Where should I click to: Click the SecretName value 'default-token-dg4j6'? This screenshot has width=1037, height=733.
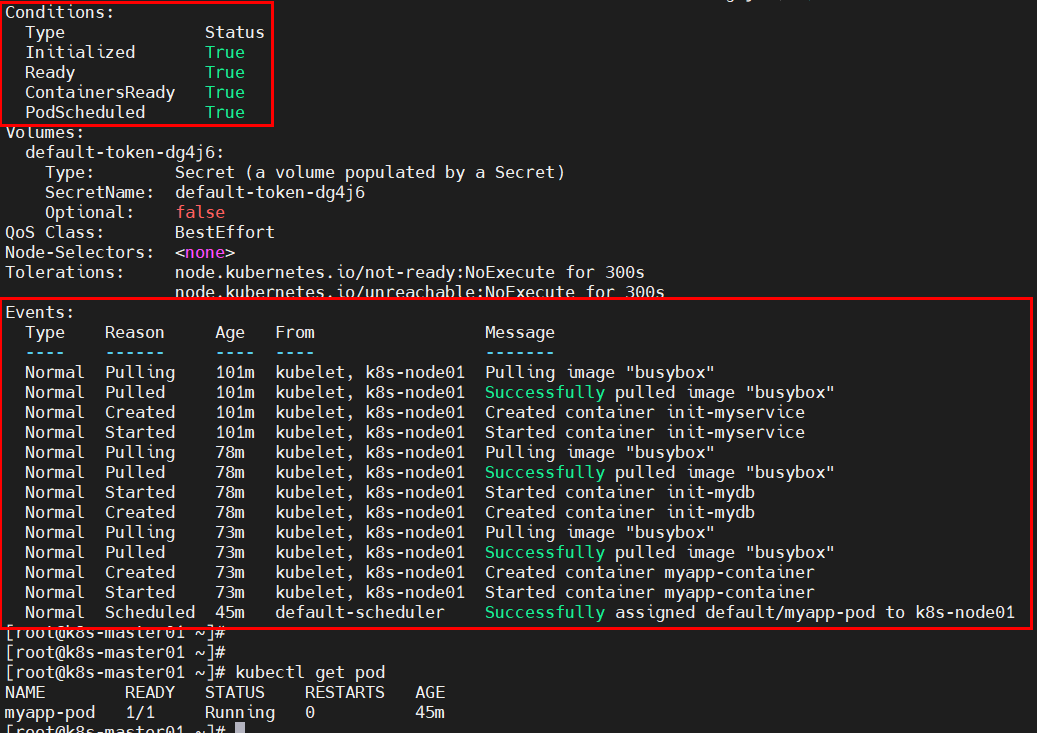(270, 193)
